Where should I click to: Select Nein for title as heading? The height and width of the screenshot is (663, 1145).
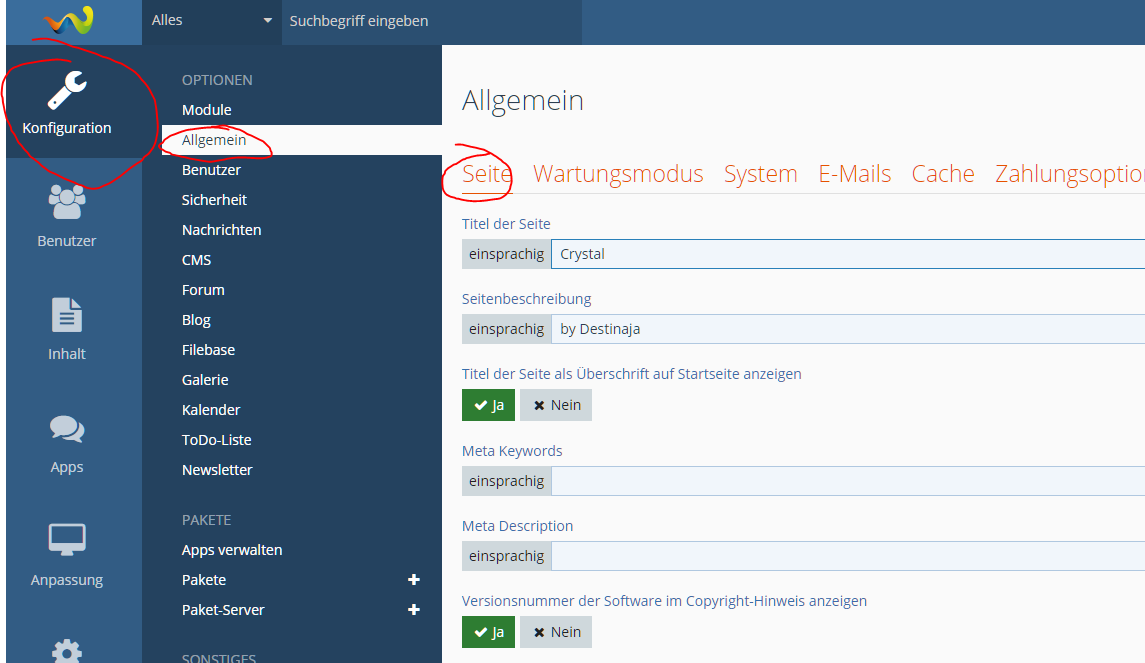[556, 405]
